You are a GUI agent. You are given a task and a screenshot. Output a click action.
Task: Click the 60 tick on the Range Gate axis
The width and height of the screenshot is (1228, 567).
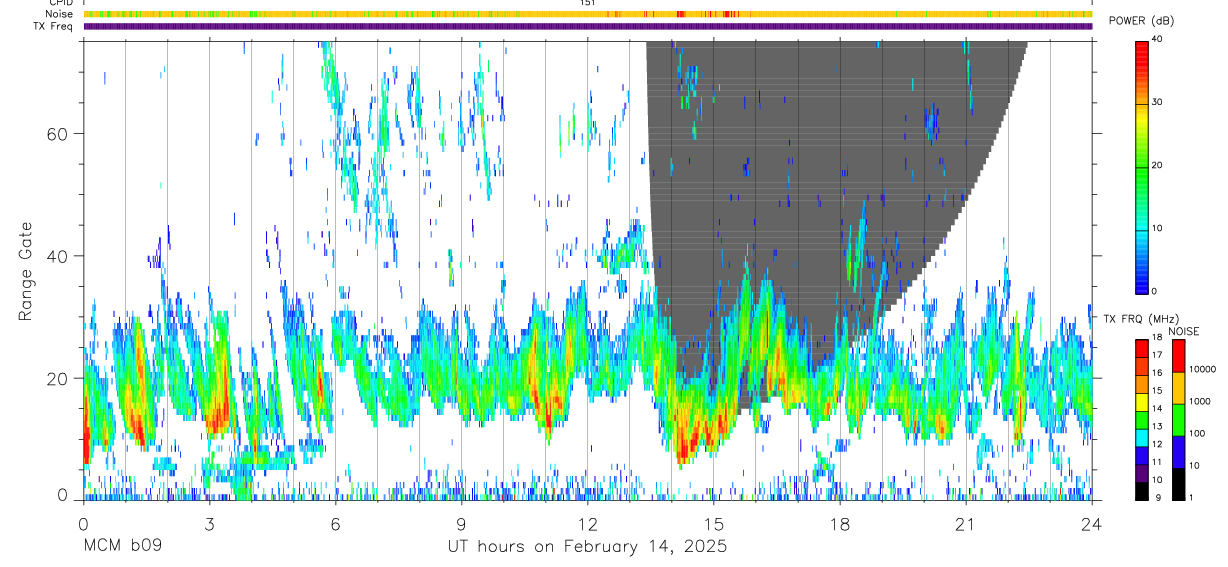tap(58, 133)
